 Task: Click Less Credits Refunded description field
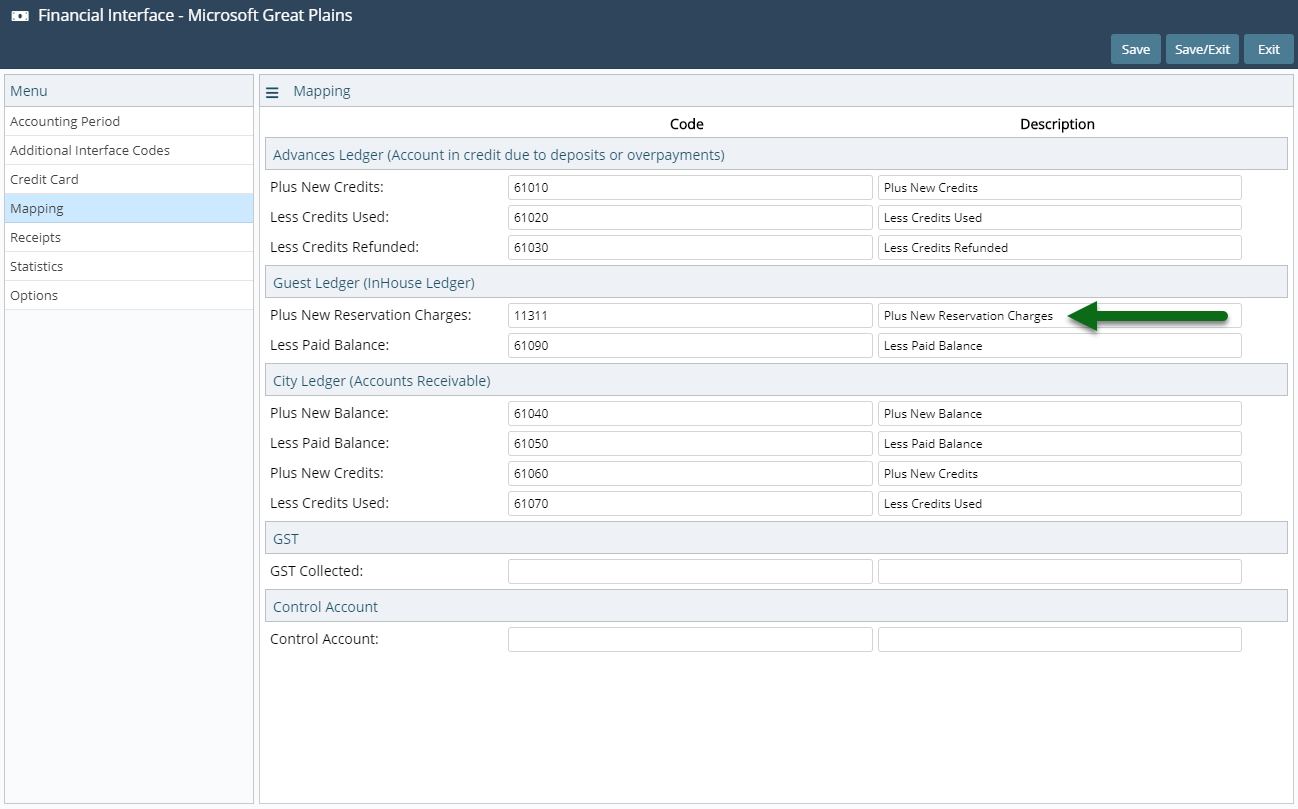click(1060, 248)
